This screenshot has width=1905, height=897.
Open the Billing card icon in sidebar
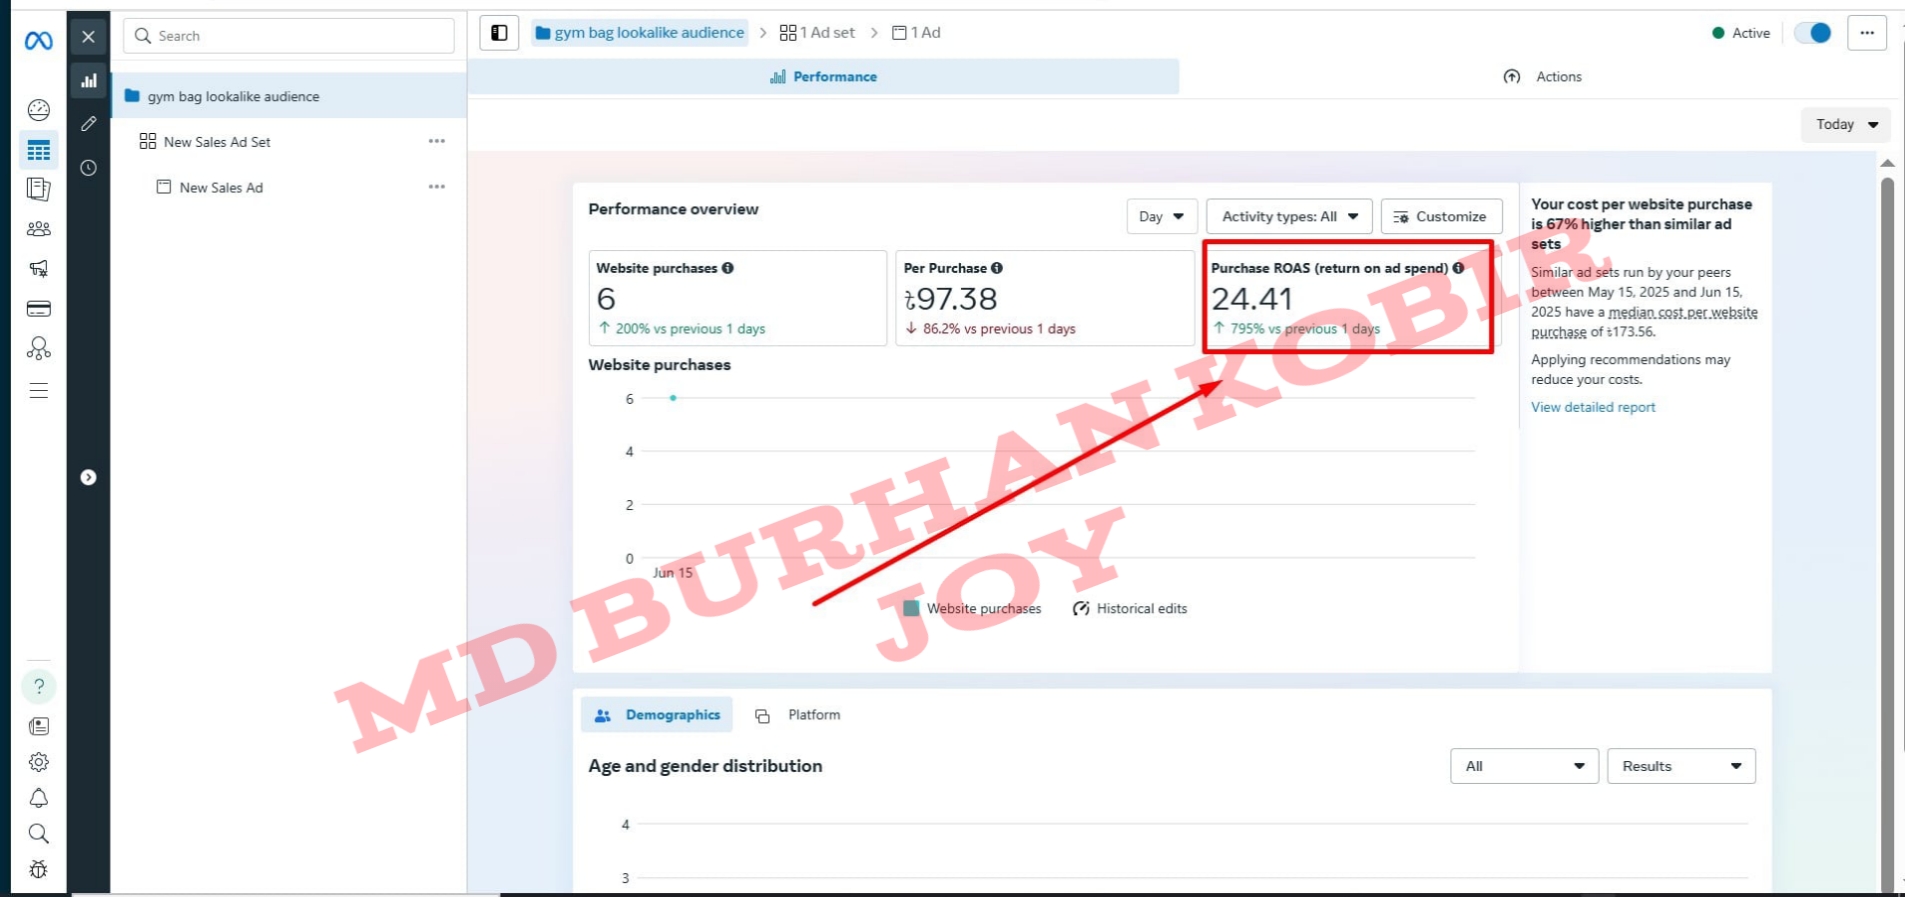pyautogui.click(x=38, y=308)
